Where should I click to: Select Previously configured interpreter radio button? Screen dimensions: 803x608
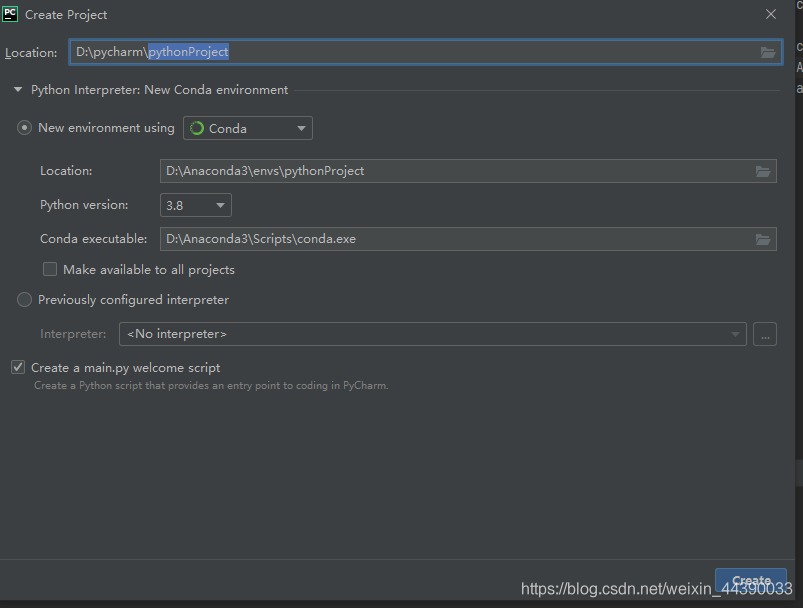coord(24,300)
